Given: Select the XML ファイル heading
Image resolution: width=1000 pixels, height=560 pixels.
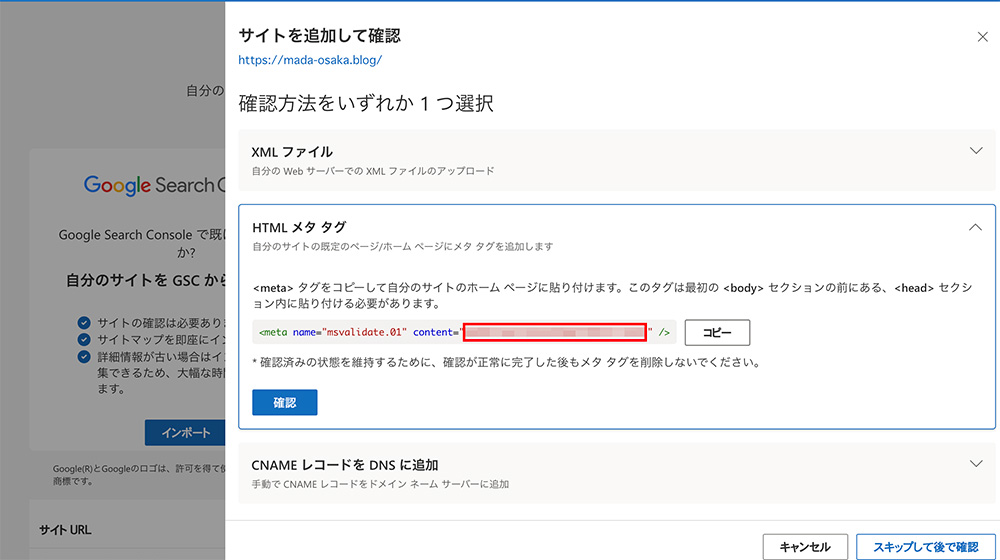Looking at the screenshot, I should (291, 152).
